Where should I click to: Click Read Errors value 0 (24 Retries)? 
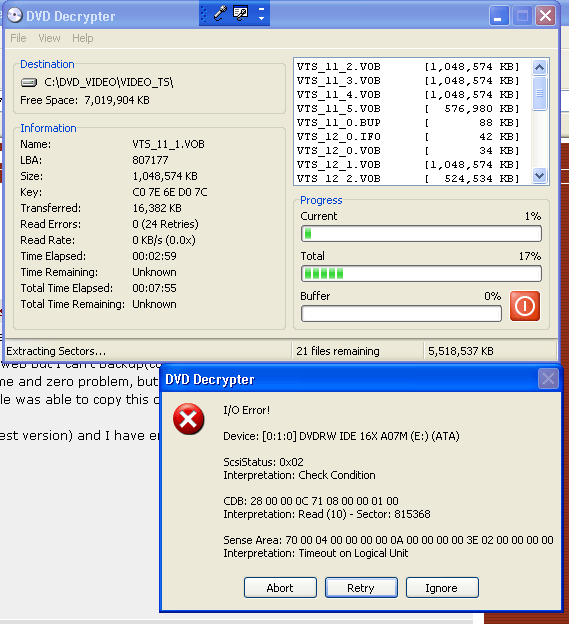pyautogui.click(x=166, y=224)
